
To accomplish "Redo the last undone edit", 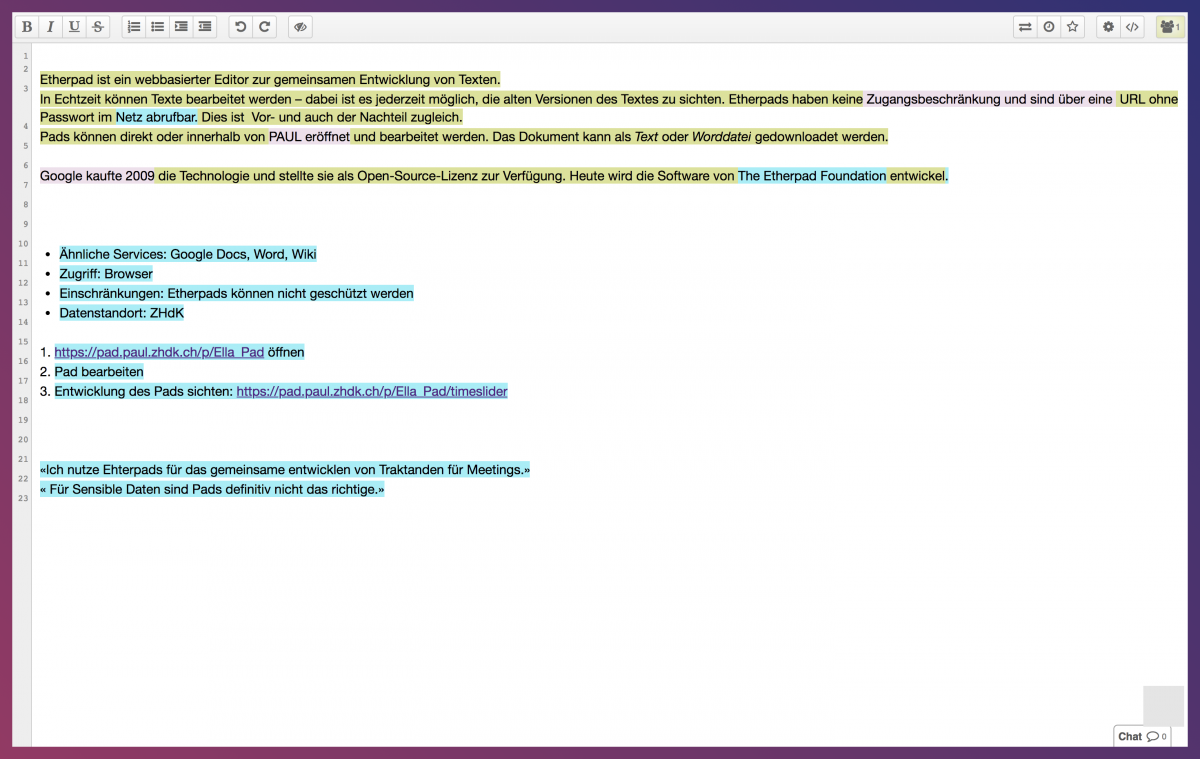I will (x=264, y=27).
